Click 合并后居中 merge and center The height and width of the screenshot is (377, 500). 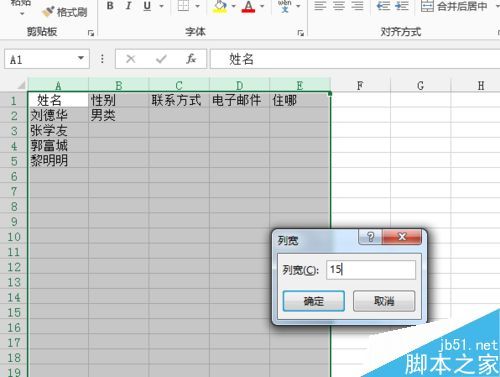(454, 6)
